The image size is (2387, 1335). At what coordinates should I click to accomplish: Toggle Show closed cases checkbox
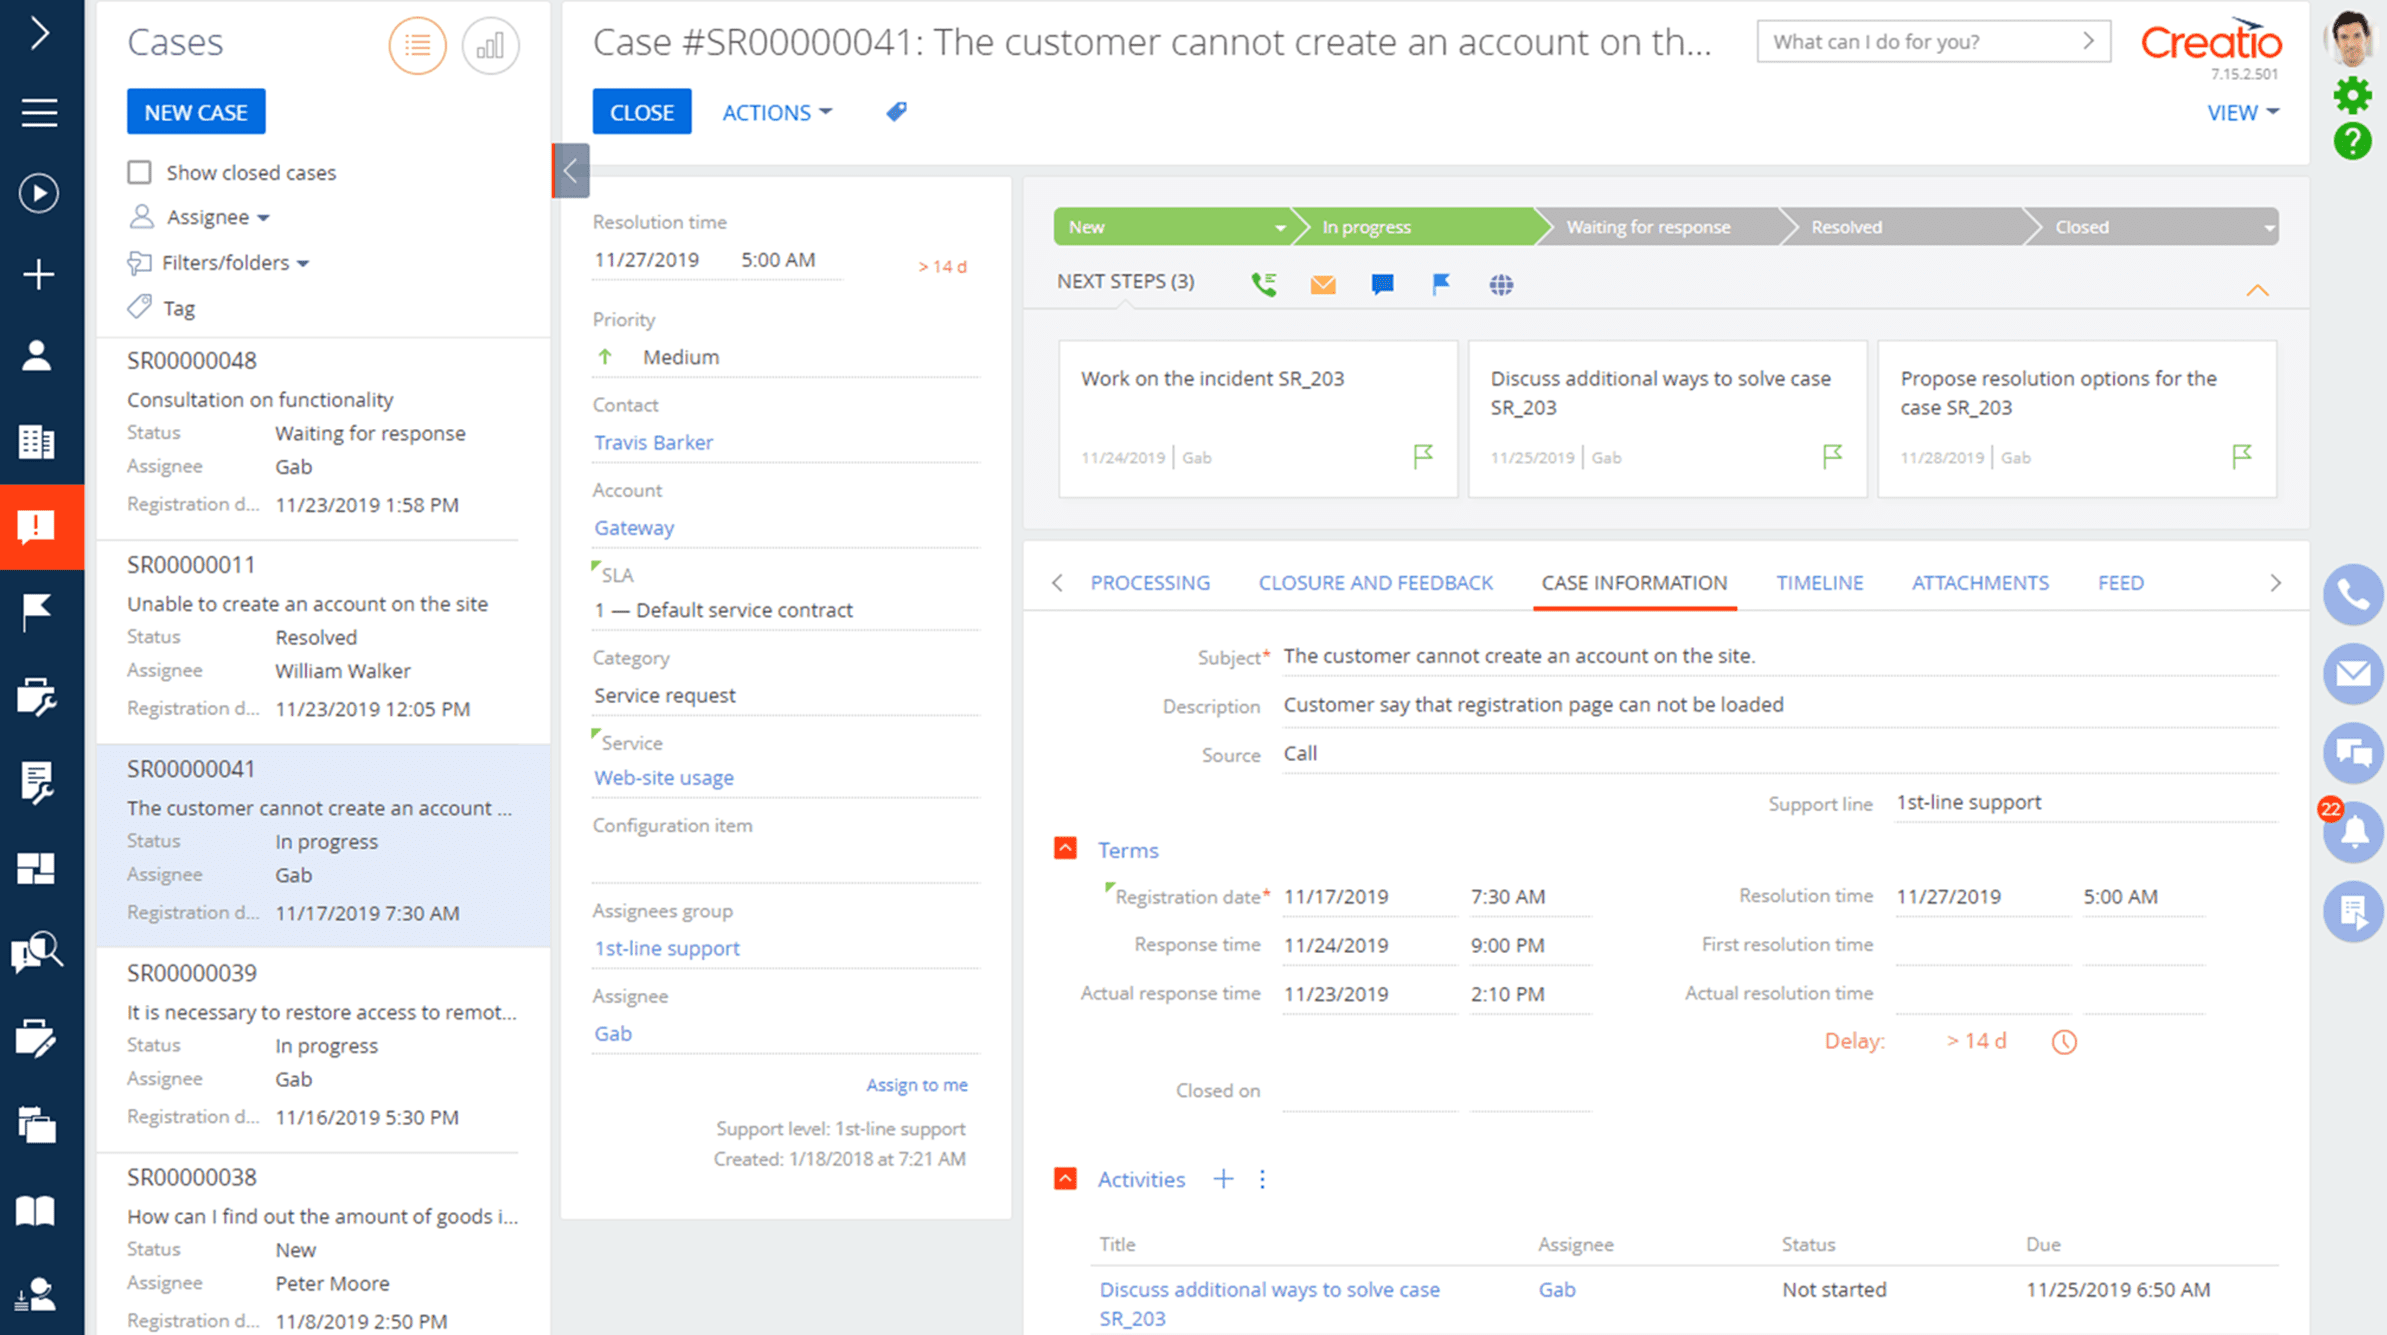[139, 172]
